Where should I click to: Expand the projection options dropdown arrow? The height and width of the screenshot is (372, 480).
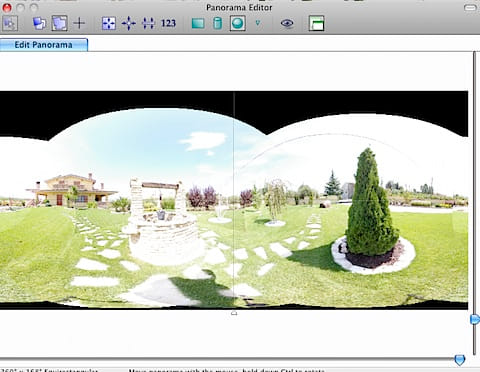tap(258, 23)
